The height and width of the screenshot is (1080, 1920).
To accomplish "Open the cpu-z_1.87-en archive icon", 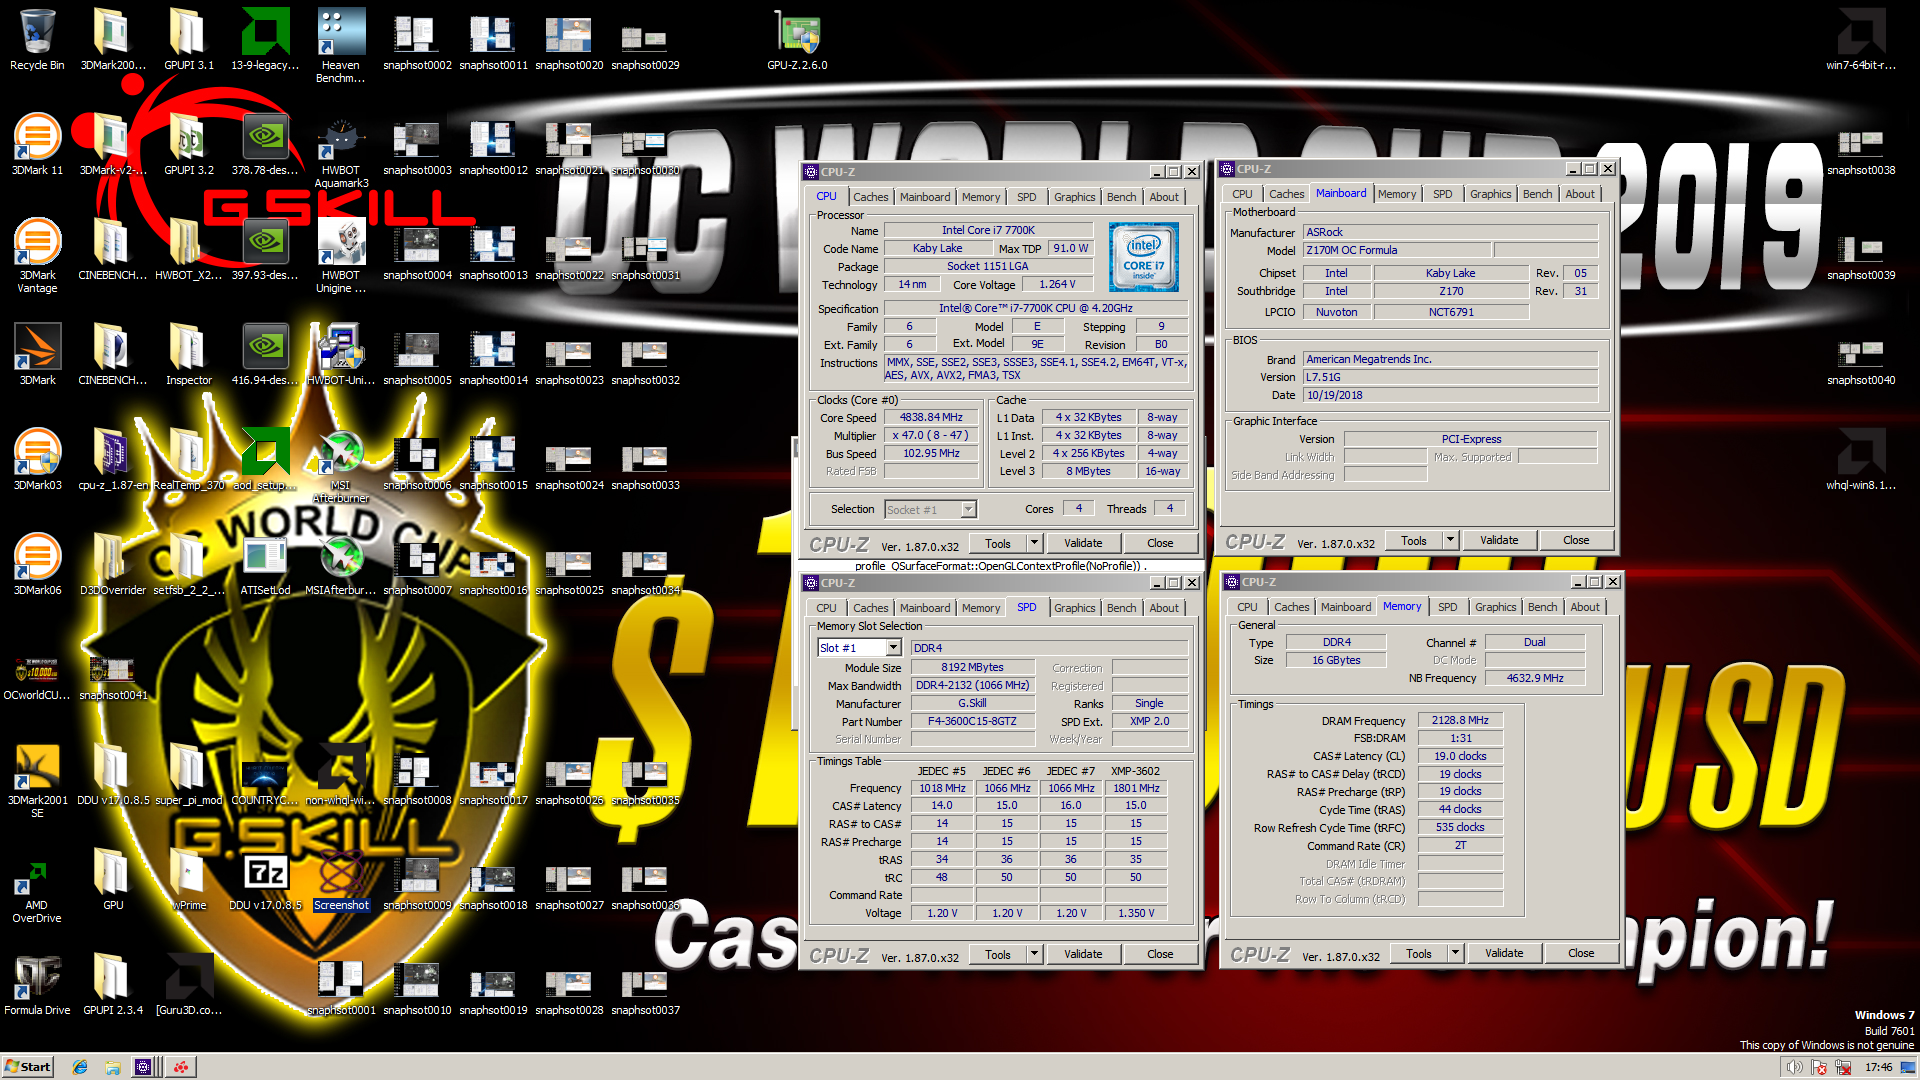I will click(113, 461).
